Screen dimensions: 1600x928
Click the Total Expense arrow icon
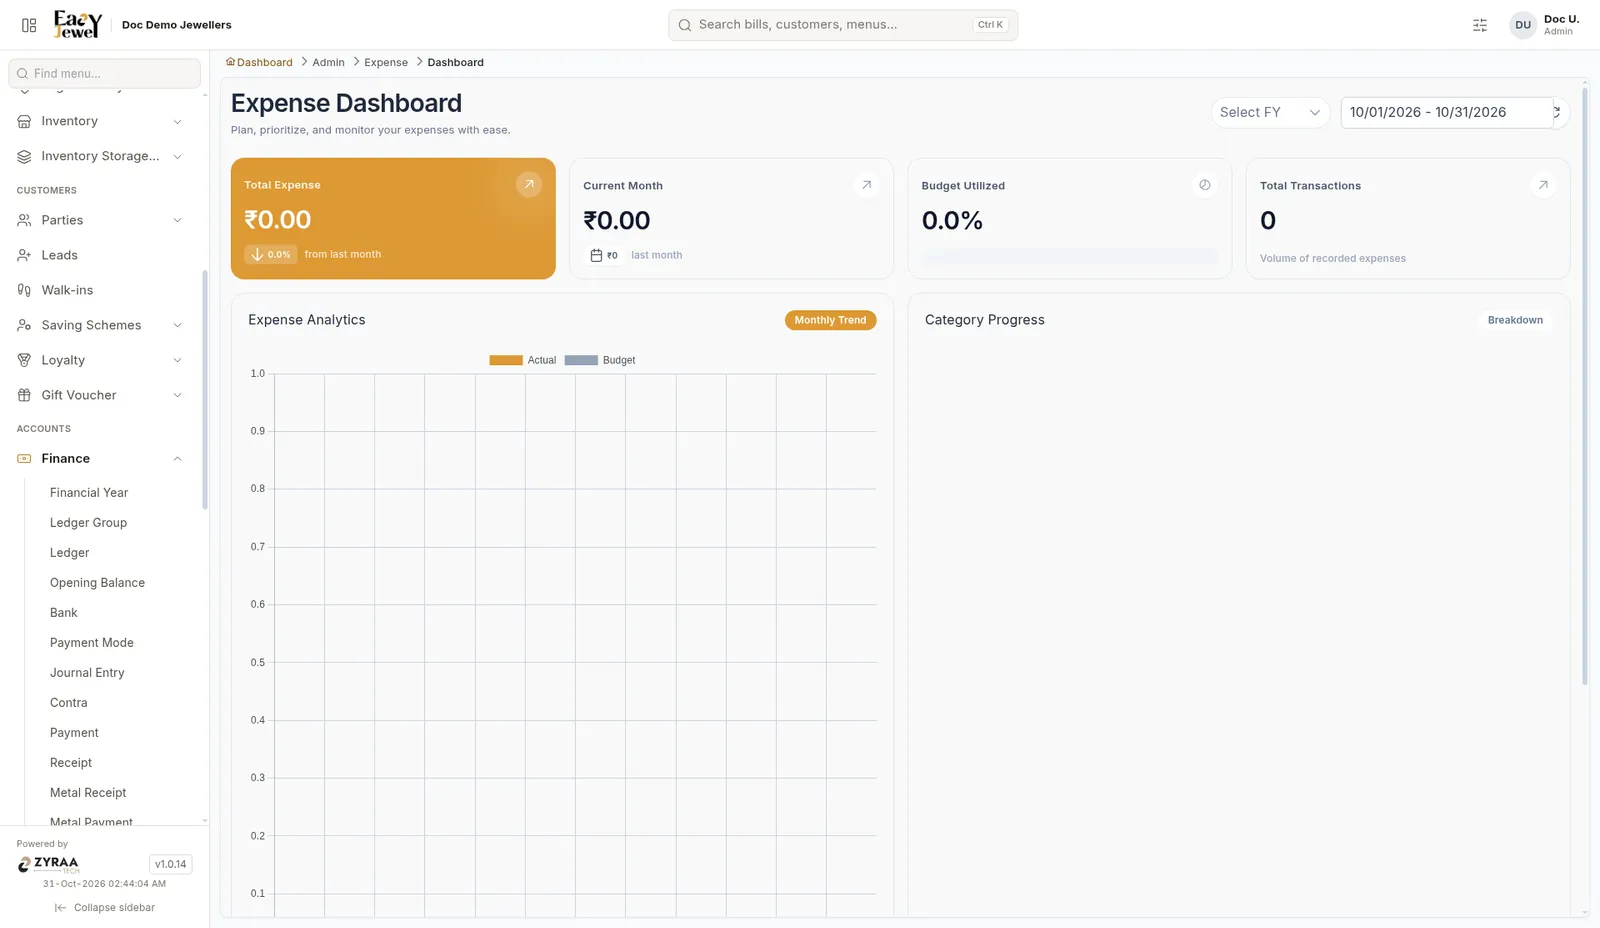529,184
